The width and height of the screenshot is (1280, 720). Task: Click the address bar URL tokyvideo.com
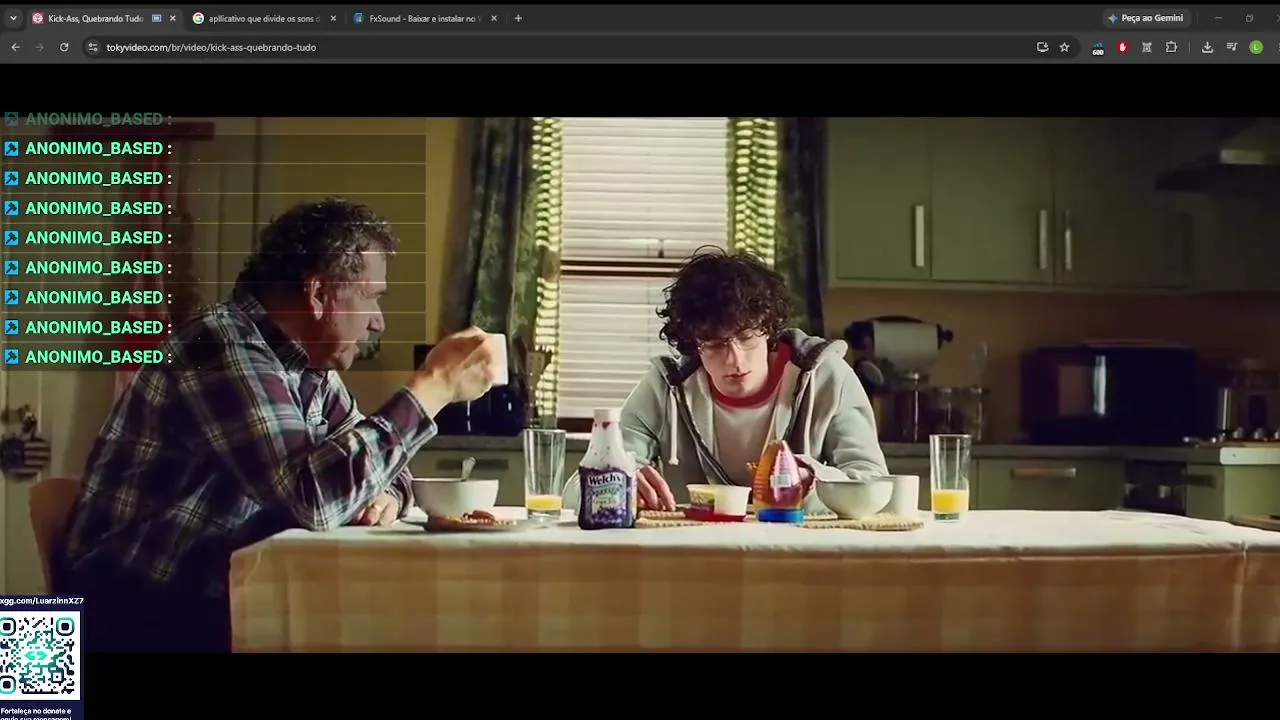tap(211, 47)
